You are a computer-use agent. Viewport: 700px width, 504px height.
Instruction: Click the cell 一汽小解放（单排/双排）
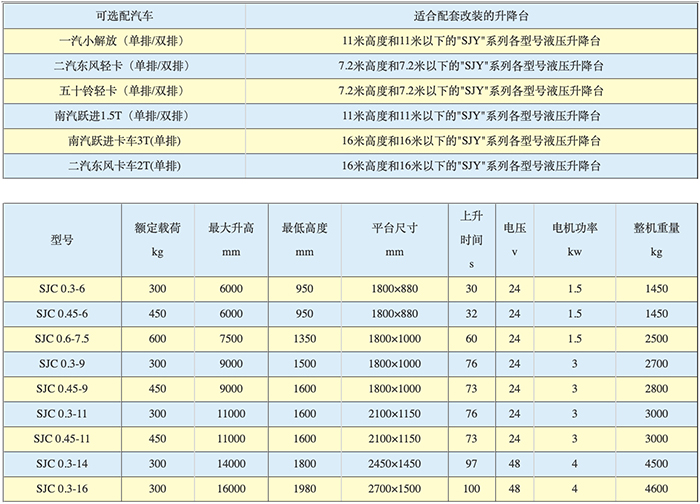click(x=125, y=42)
